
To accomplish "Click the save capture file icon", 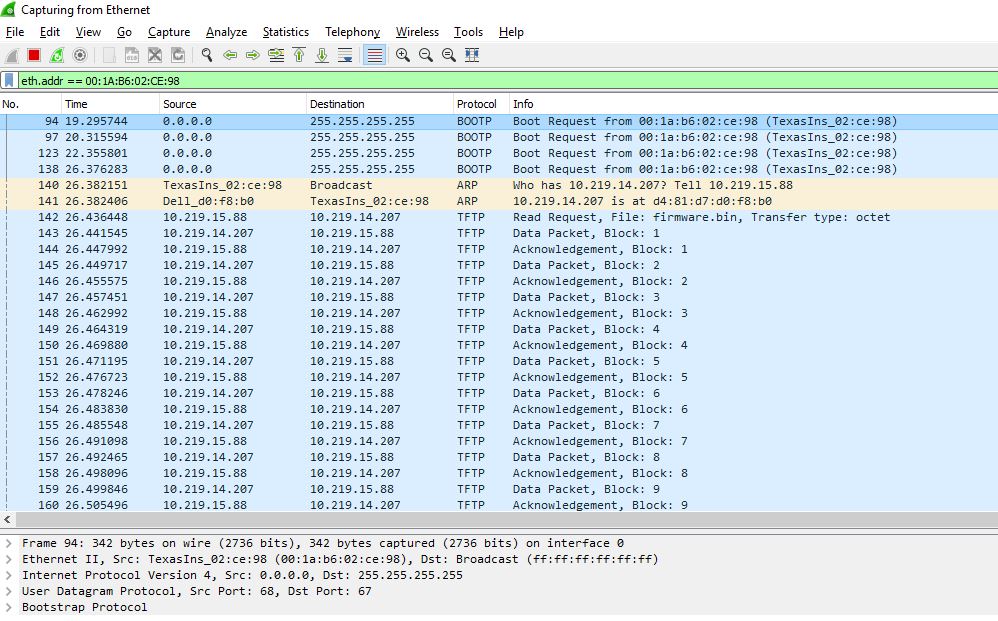I will coord(132,55).
